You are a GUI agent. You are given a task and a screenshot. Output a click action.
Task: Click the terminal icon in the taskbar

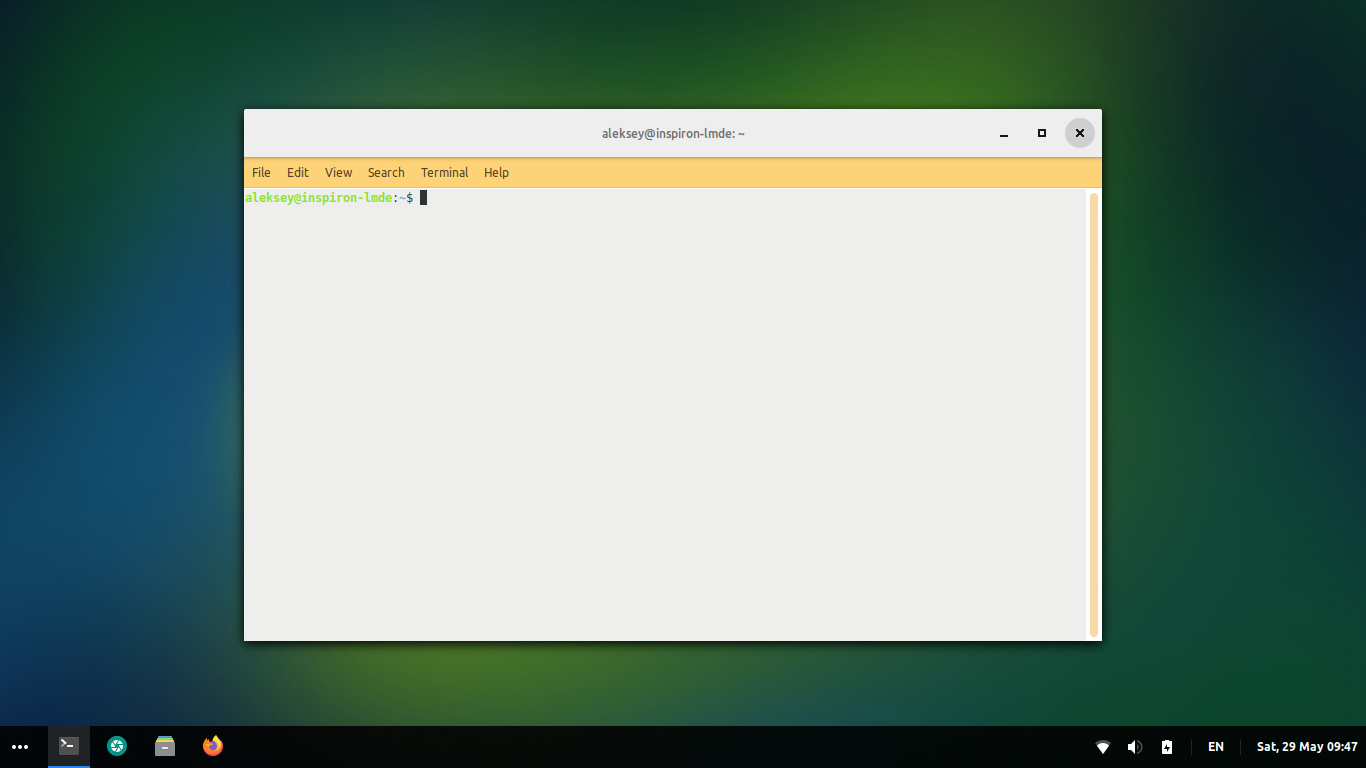69,746
